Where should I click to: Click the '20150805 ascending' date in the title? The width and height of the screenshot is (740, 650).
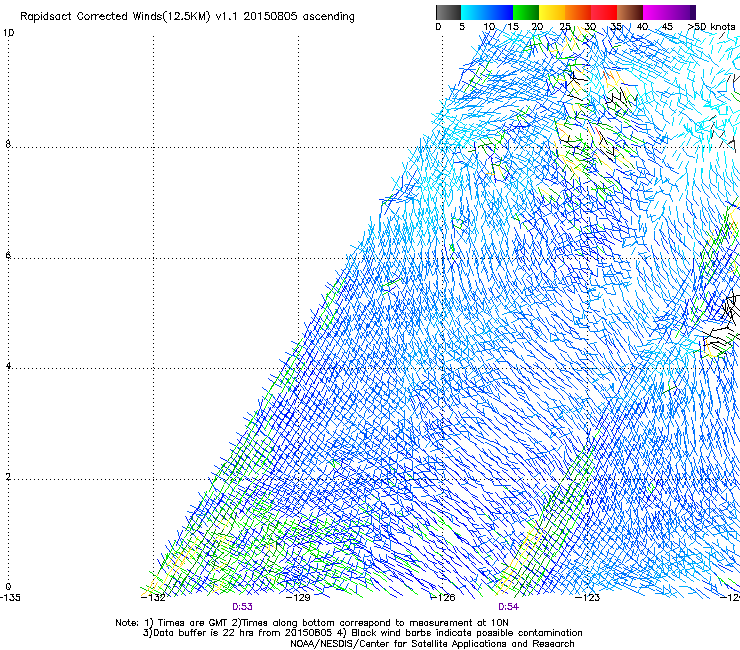[x=299, y=17]
